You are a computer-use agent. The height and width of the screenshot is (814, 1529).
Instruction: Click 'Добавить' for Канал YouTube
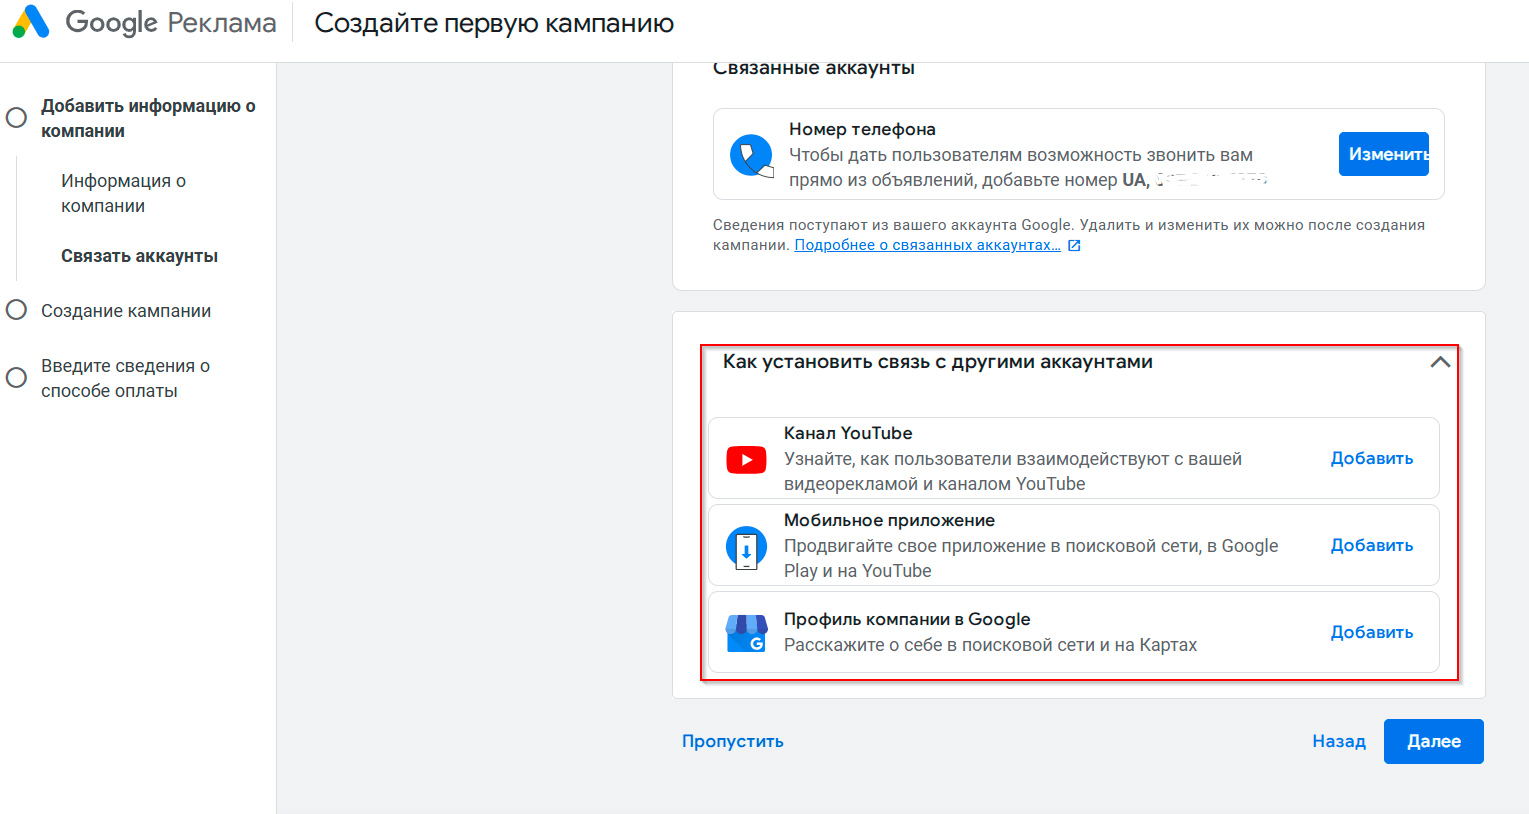(1372, 458)
